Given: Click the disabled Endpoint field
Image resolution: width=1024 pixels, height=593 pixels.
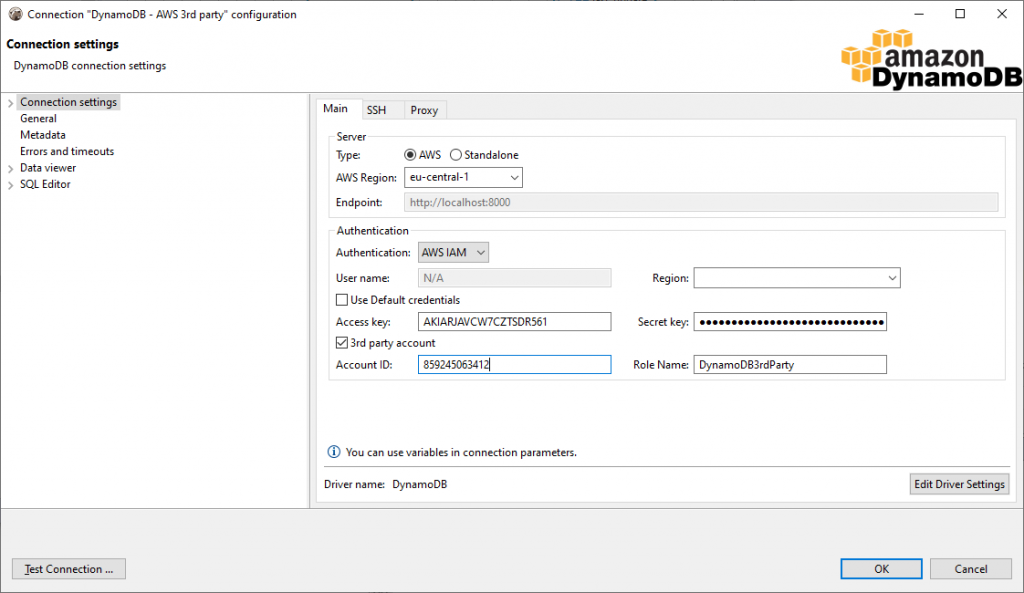Looking at the screenshot, I should [701, 202].
